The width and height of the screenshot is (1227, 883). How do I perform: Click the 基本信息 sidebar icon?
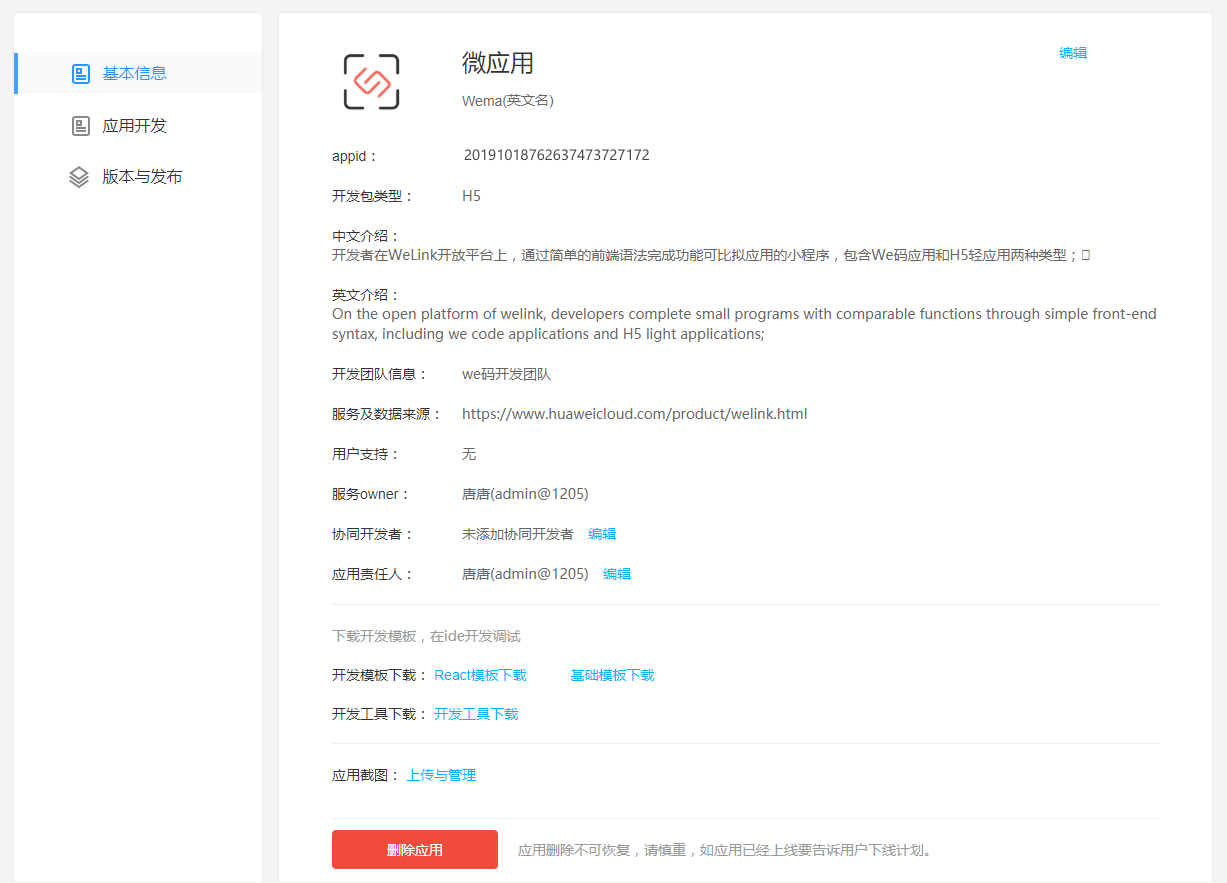tap(81, 74)
